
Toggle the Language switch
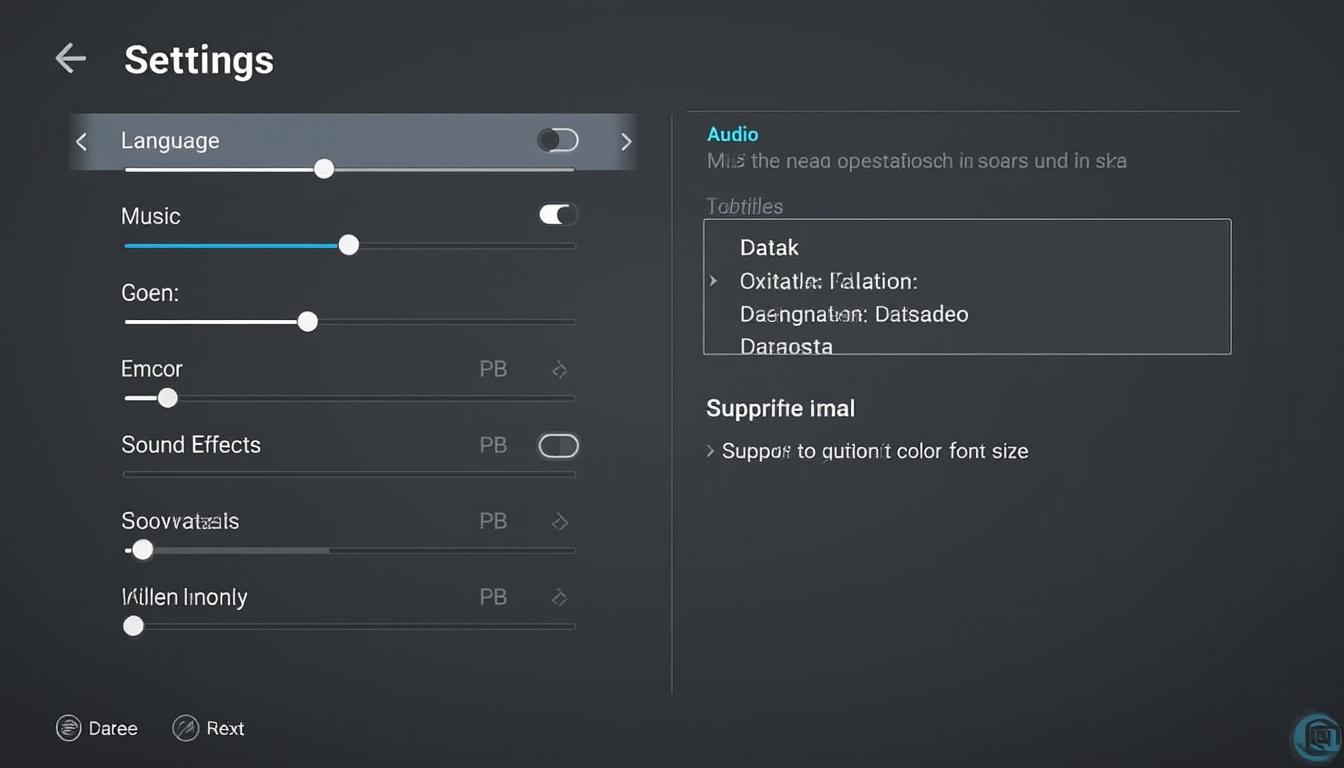[558, 140]
